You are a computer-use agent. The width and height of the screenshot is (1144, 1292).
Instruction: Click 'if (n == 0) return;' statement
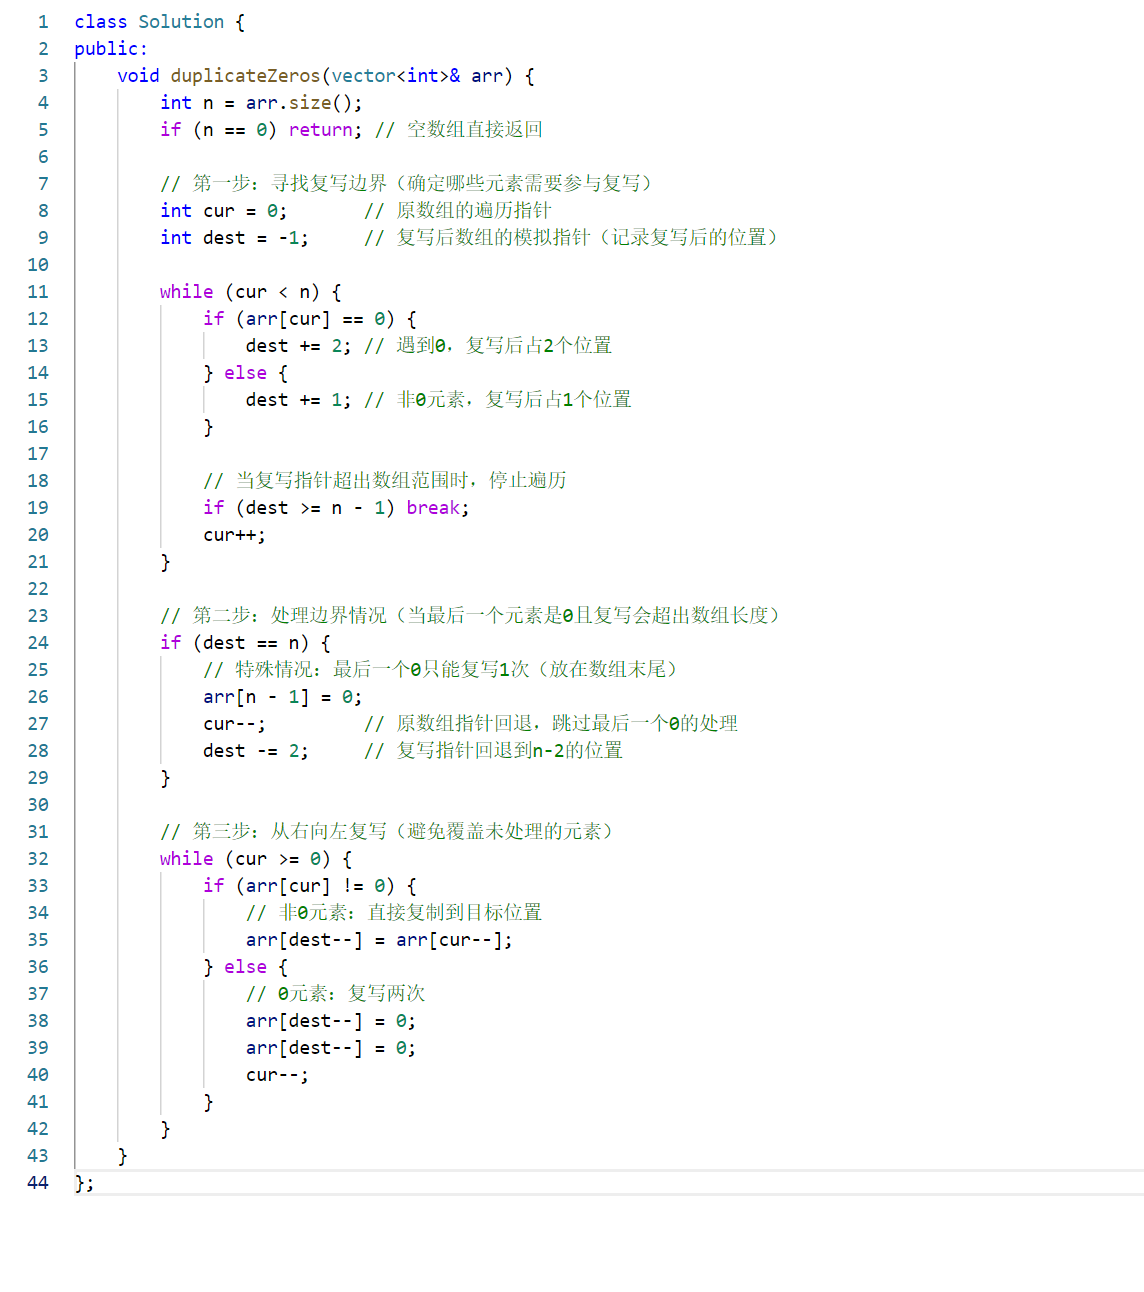pos(261,130)
